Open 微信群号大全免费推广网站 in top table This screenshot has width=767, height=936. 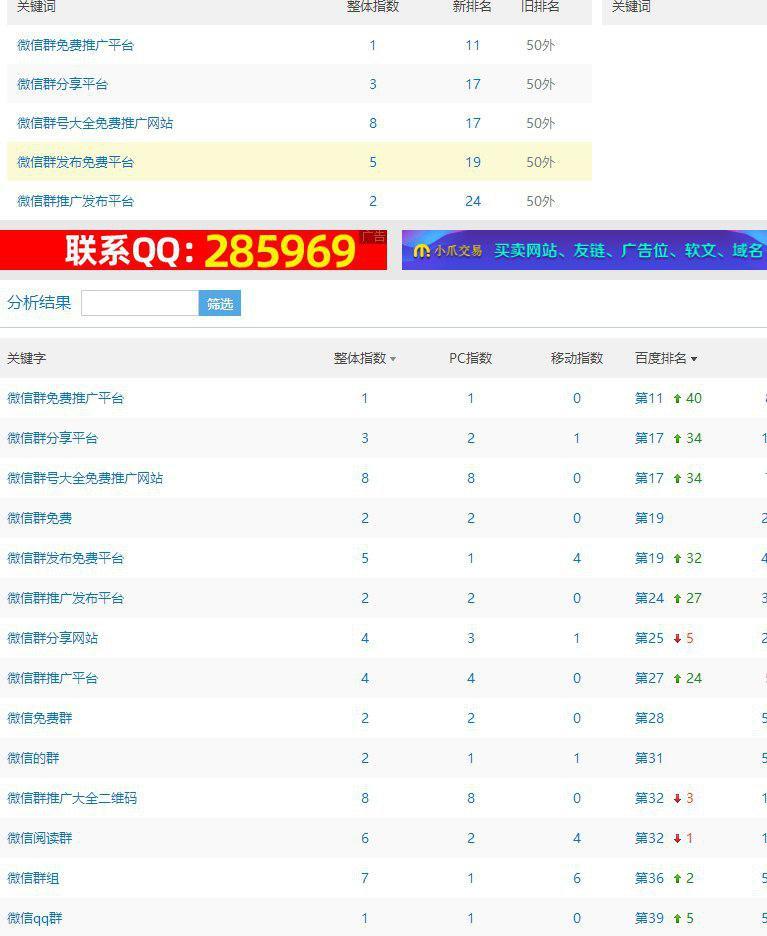click(95, 123)
